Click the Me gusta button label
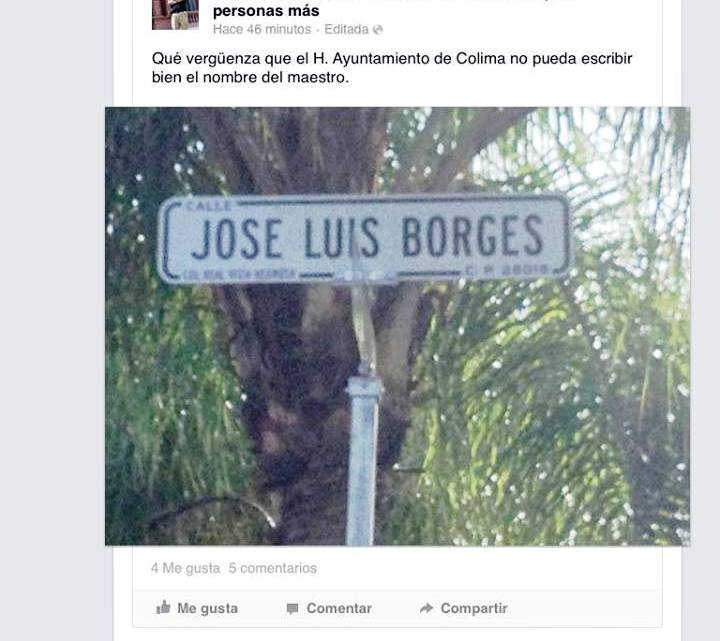720x641 pixels. click(208, 608)
